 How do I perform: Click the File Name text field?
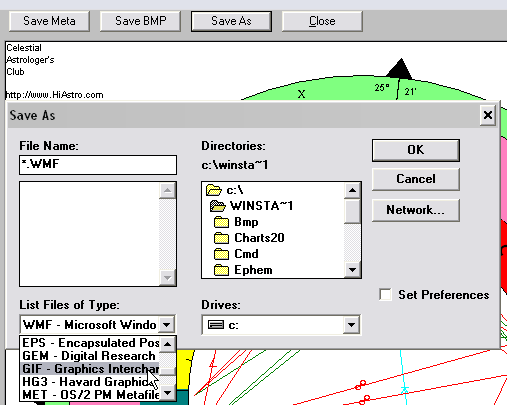click(x=98, y=165)
